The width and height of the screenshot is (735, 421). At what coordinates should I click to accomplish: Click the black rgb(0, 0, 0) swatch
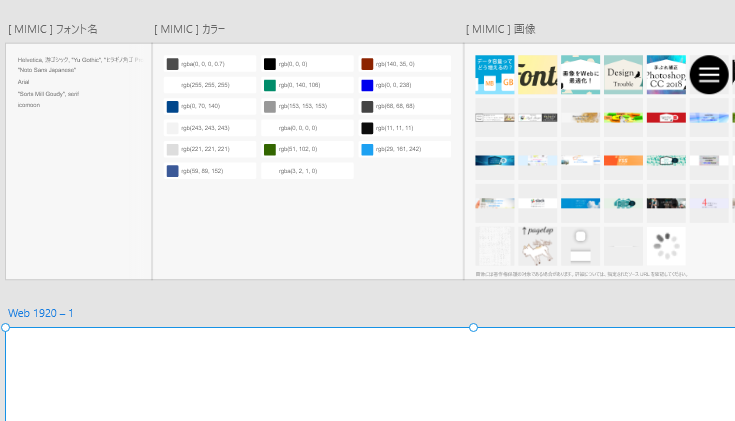(x=270, y=64)
